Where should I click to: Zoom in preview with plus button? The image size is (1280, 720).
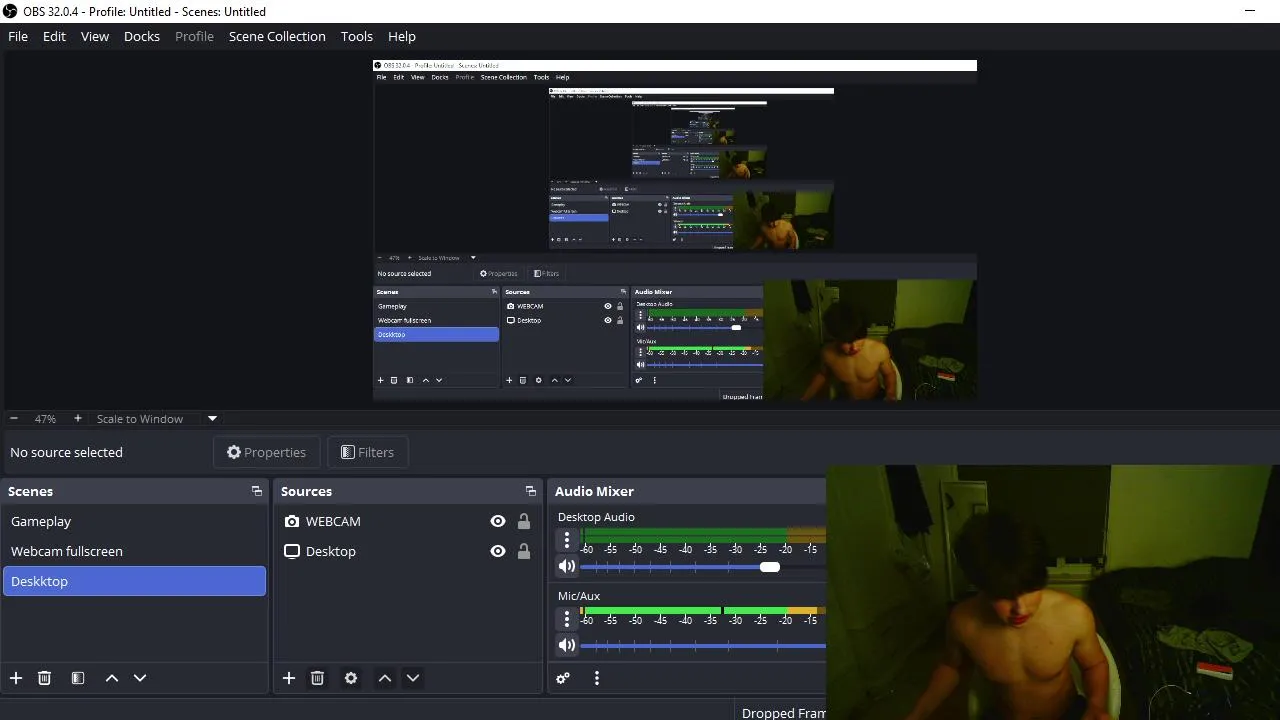[x=77, y=418]
